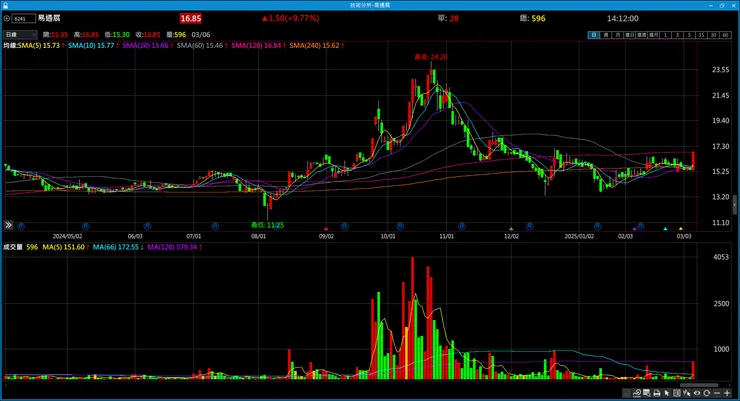Select the adjusted monthly (還月) timeframe

(x=653, y=35)
